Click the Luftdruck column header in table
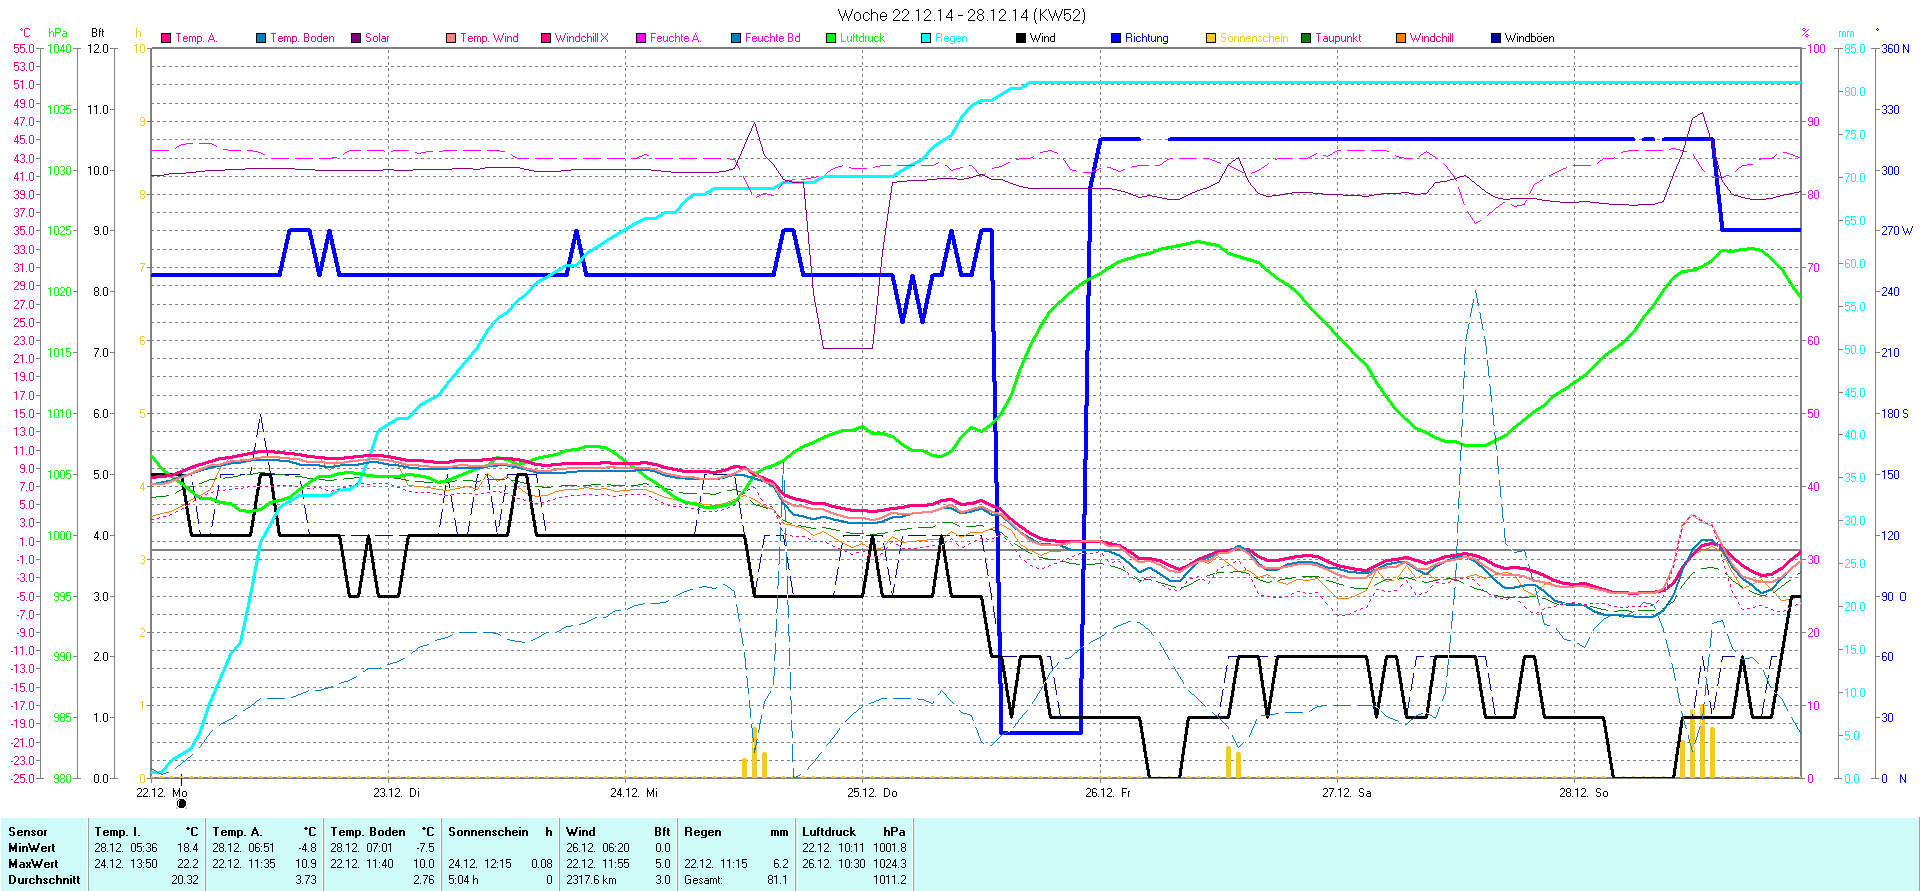The height and width of the screenshot is (891, 1920). click(x=829, y=832)
